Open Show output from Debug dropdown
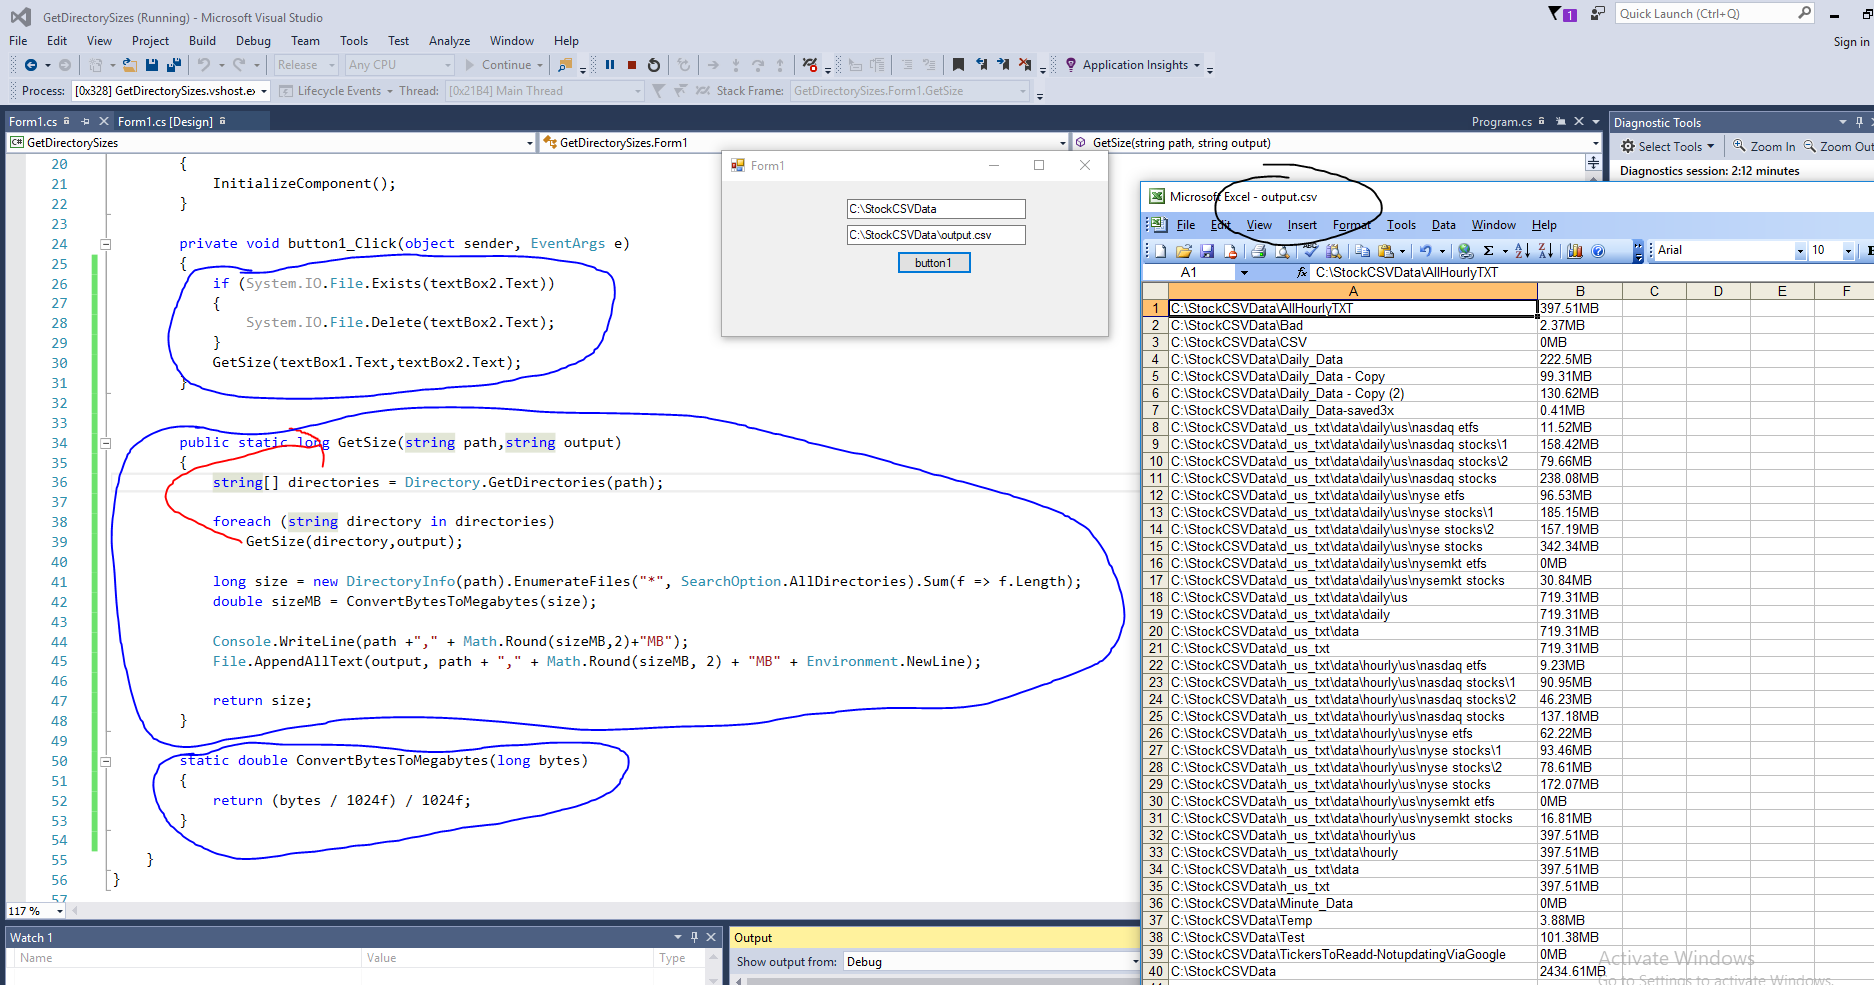The height and width of the screenshot is (985, 1874). tap(1134, 962)
